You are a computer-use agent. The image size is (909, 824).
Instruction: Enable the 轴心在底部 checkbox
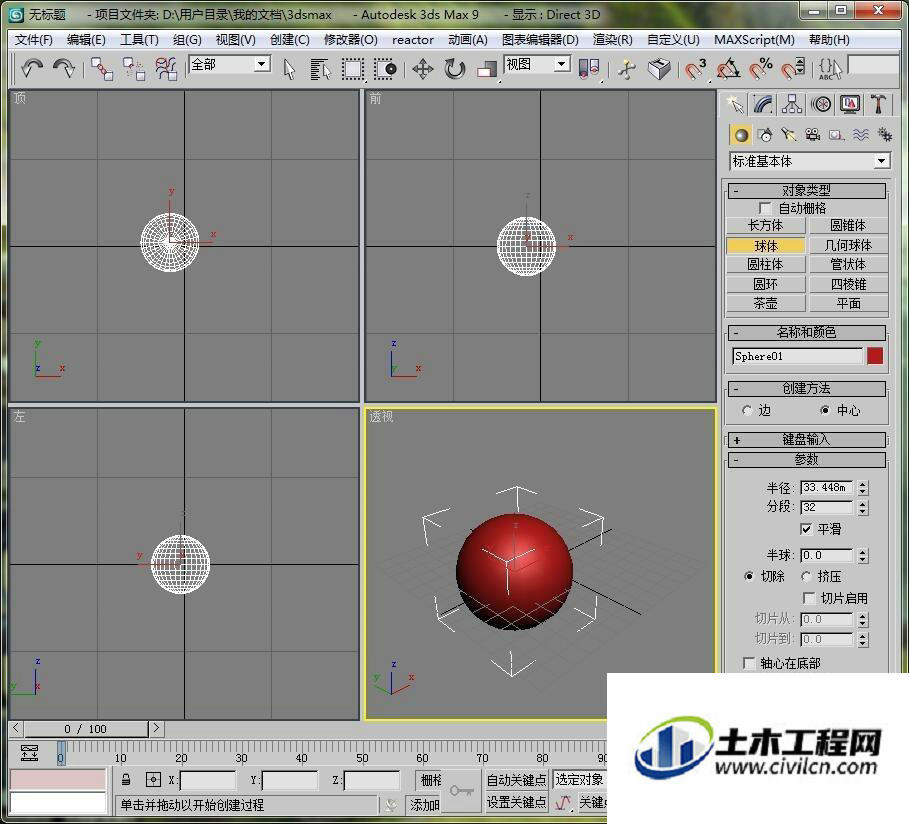[749, 663]
